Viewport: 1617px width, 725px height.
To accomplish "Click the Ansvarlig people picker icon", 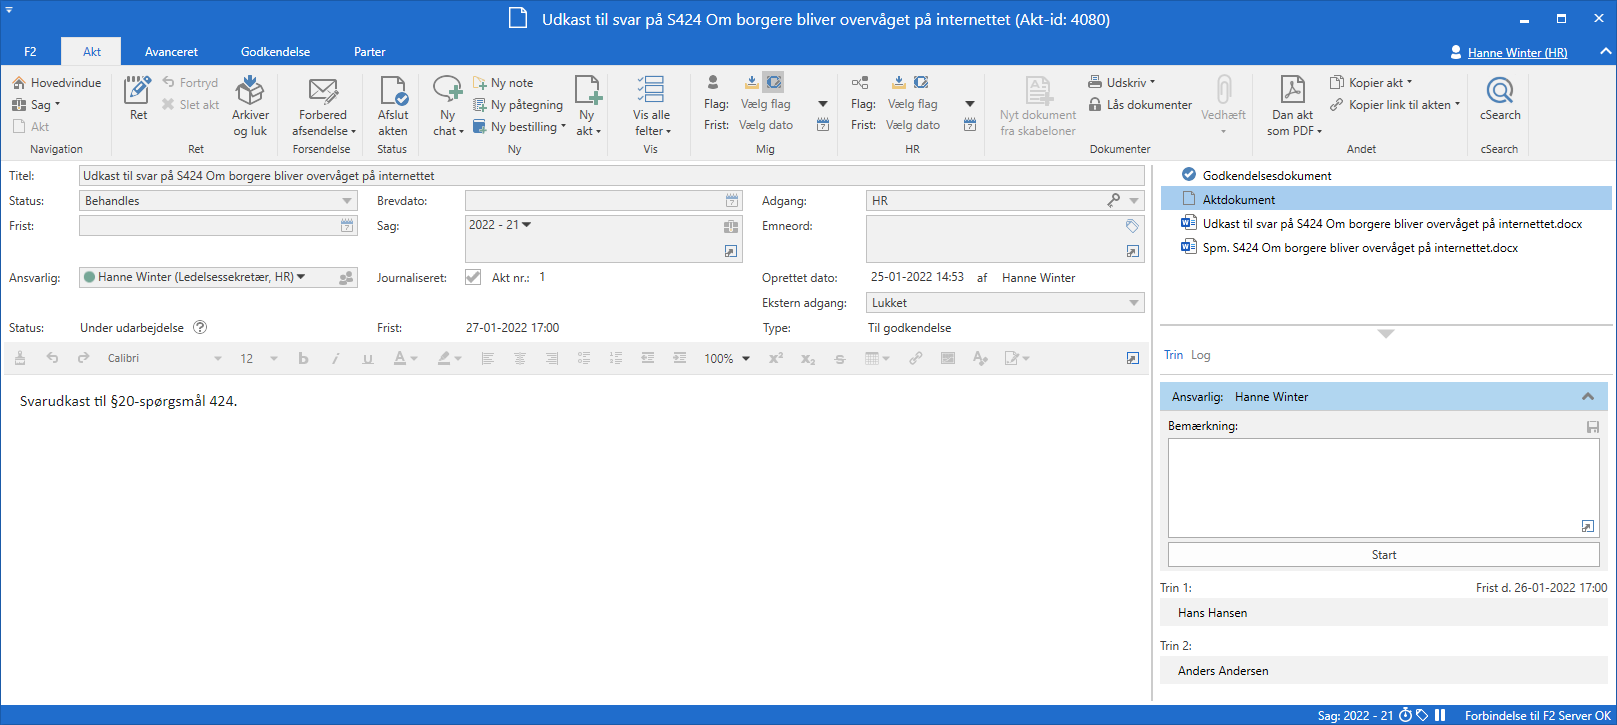I will tap(346, 278).
